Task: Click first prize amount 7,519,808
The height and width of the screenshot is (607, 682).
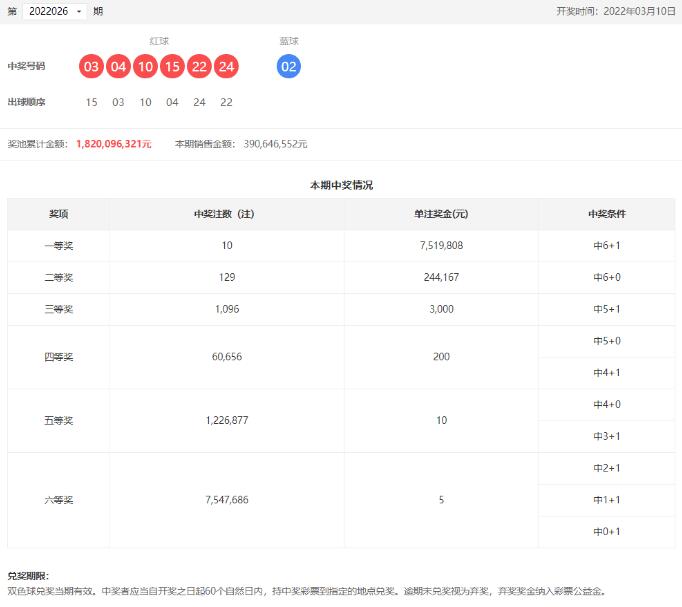Action: click(x=441, y=246)
